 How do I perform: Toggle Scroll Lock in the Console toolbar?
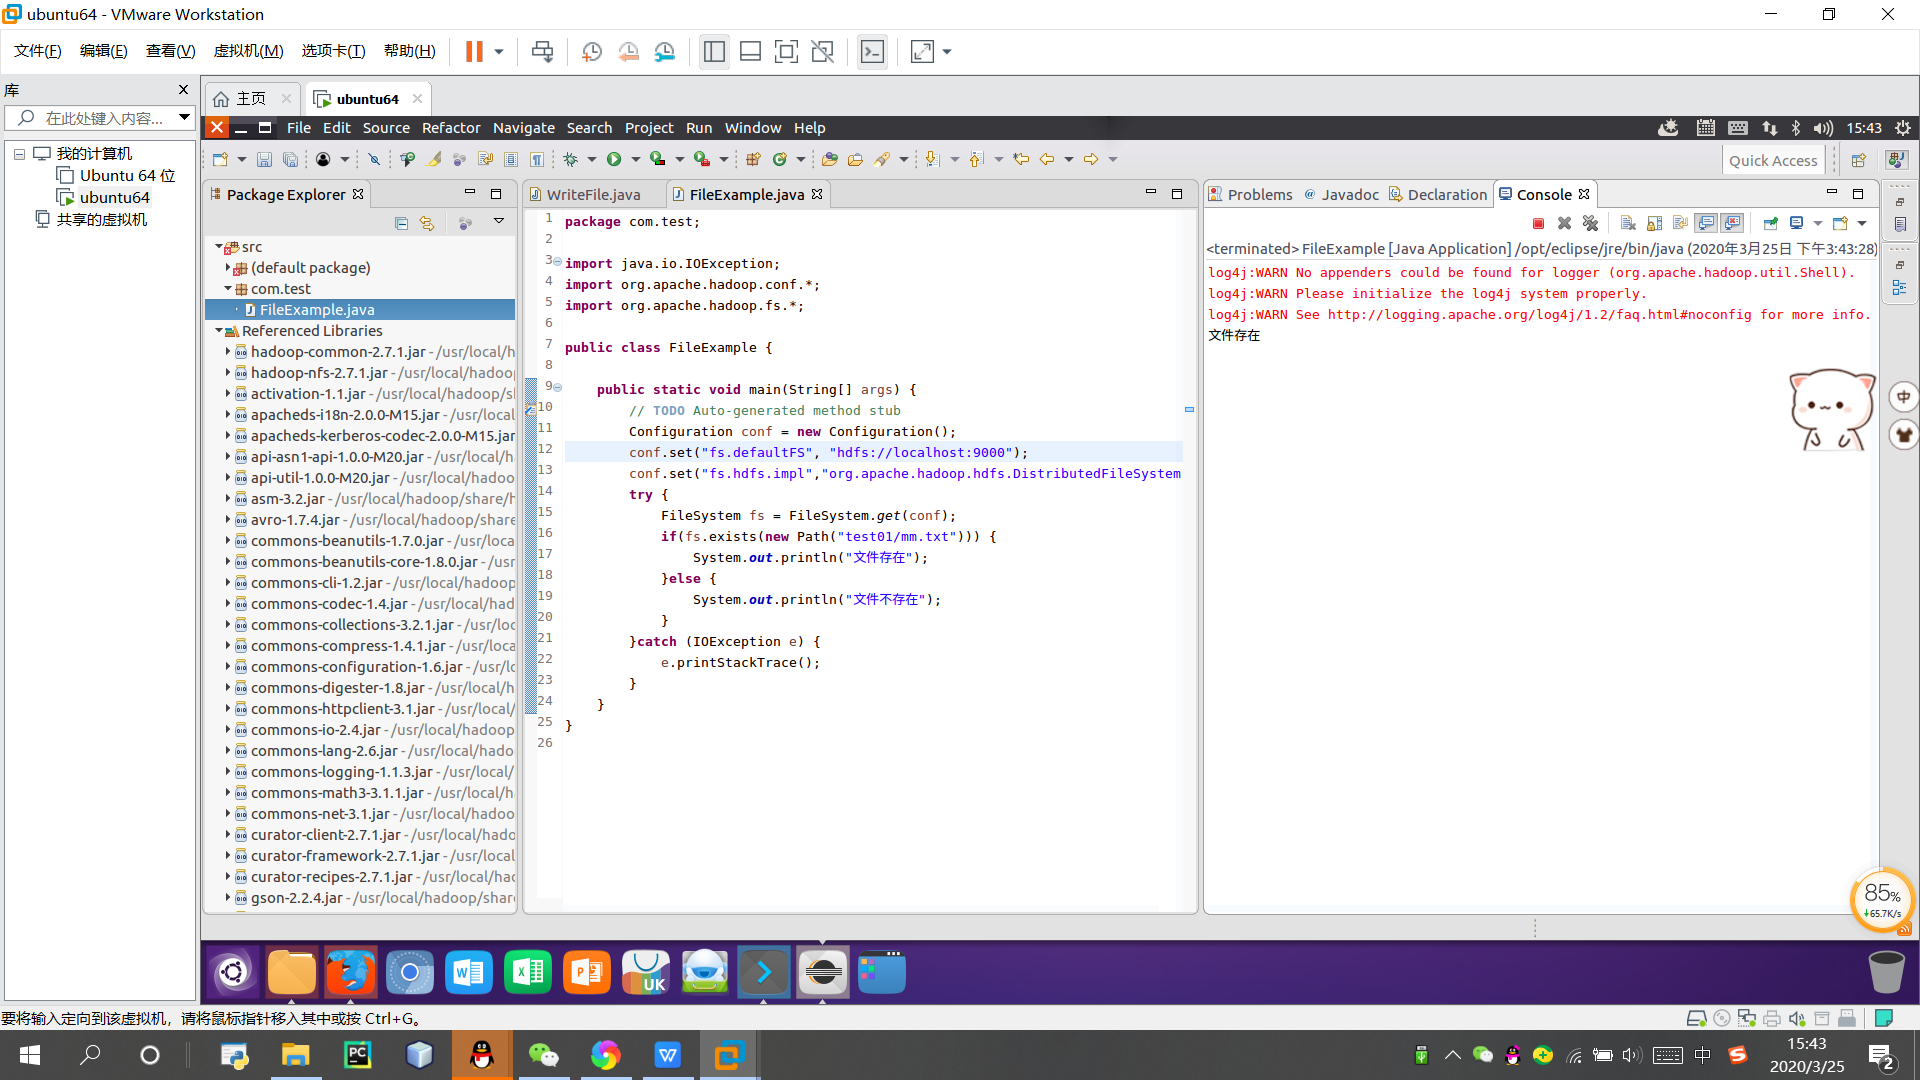tap(1654, 223)
